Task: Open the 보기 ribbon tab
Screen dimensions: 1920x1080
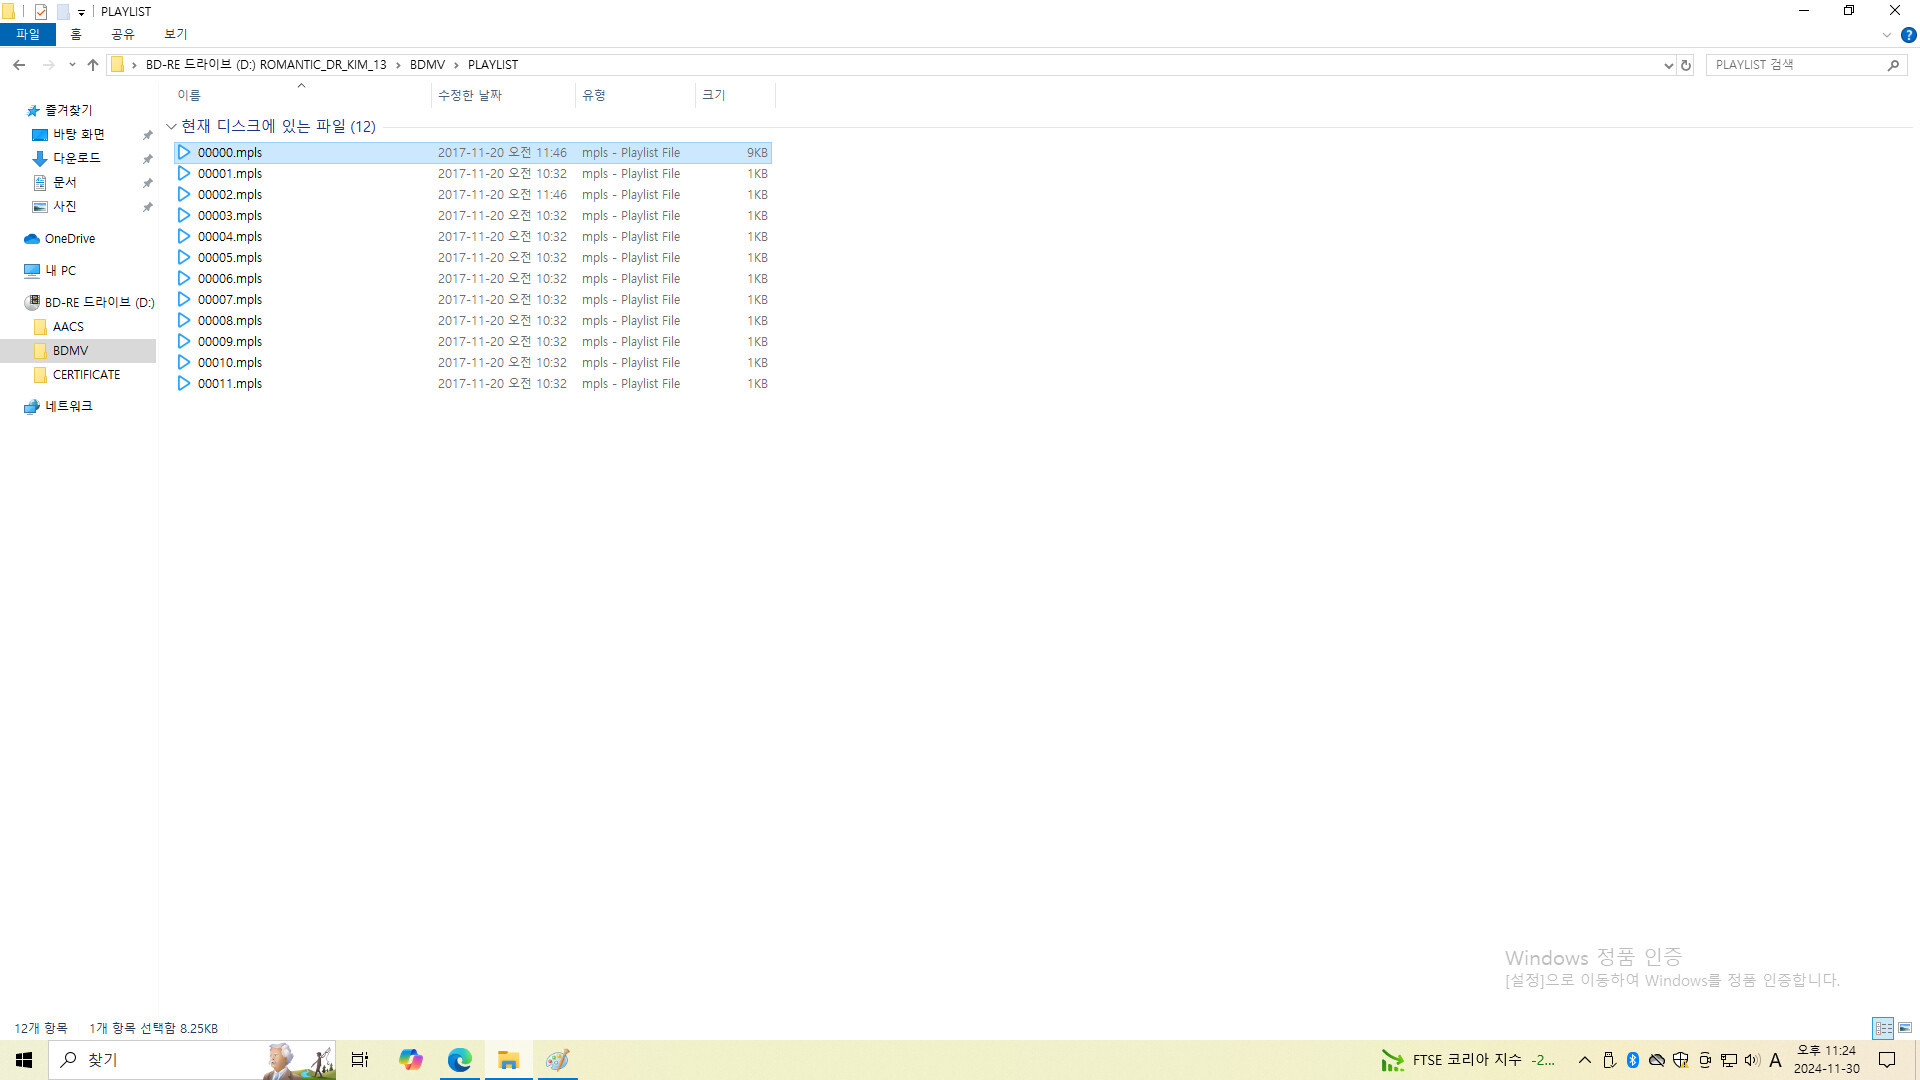Action: [176, 34]
